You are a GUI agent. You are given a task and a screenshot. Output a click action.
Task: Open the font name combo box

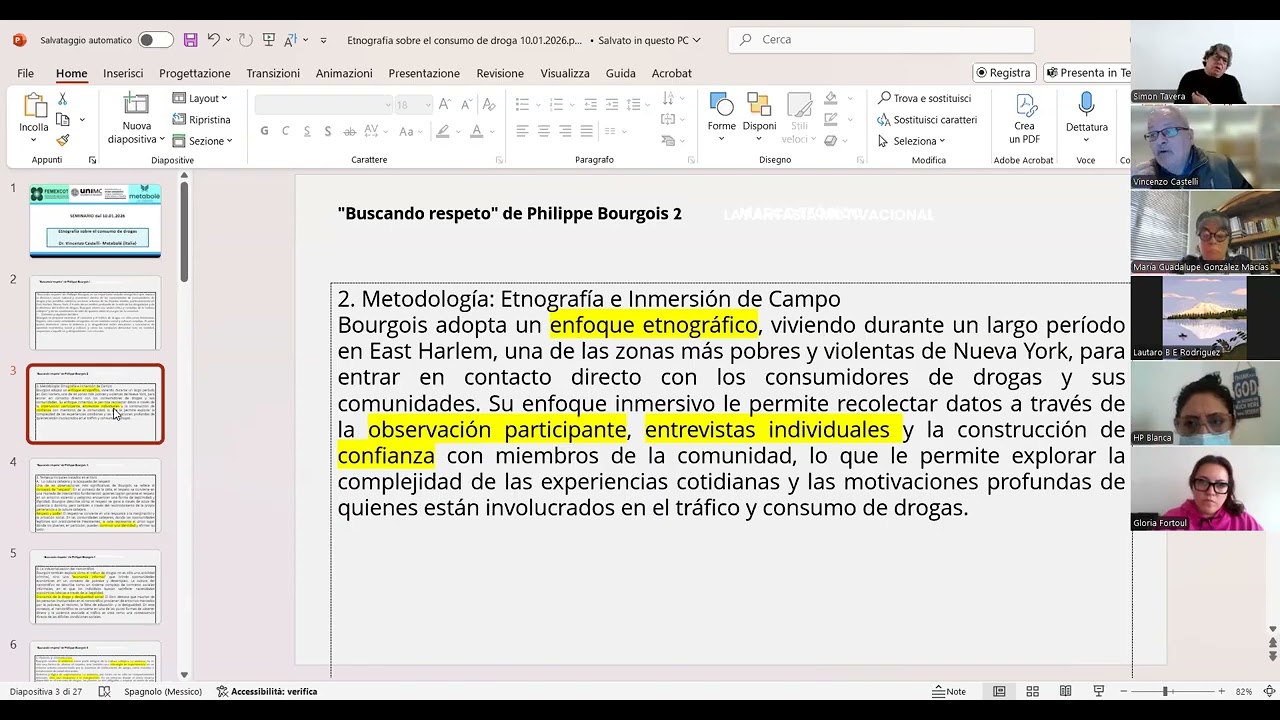[323, 105]
